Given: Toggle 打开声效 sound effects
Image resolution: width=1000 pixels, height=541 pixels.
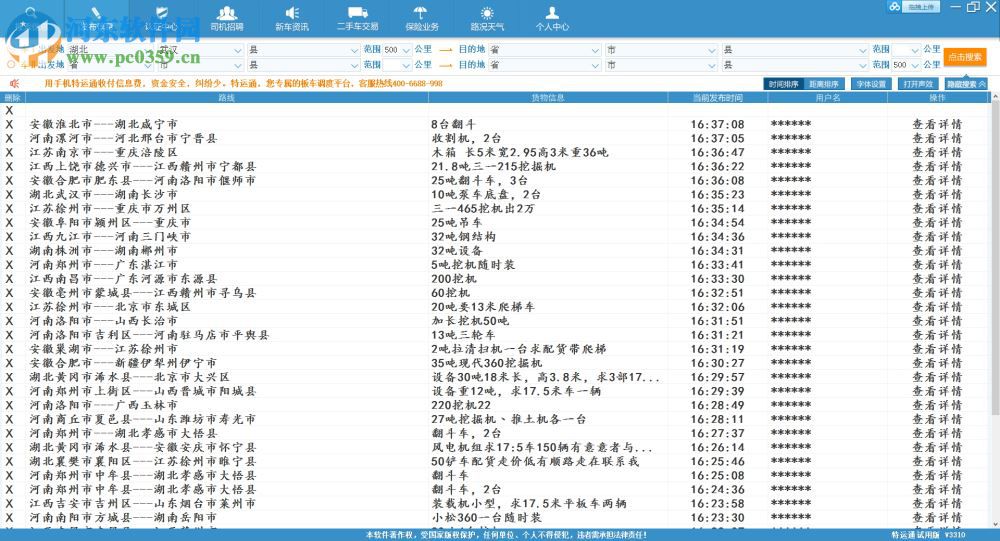Looking at the screenshot, I should (x=918, y=84).
